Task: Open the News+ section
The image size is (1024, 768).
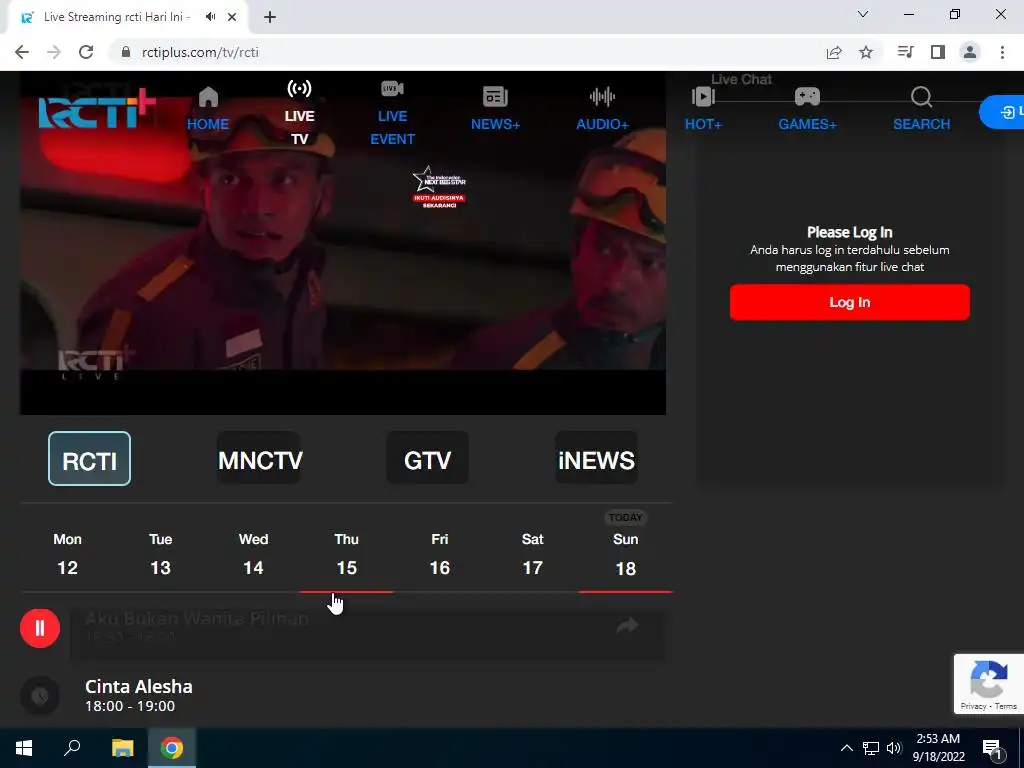Action: 495,108
